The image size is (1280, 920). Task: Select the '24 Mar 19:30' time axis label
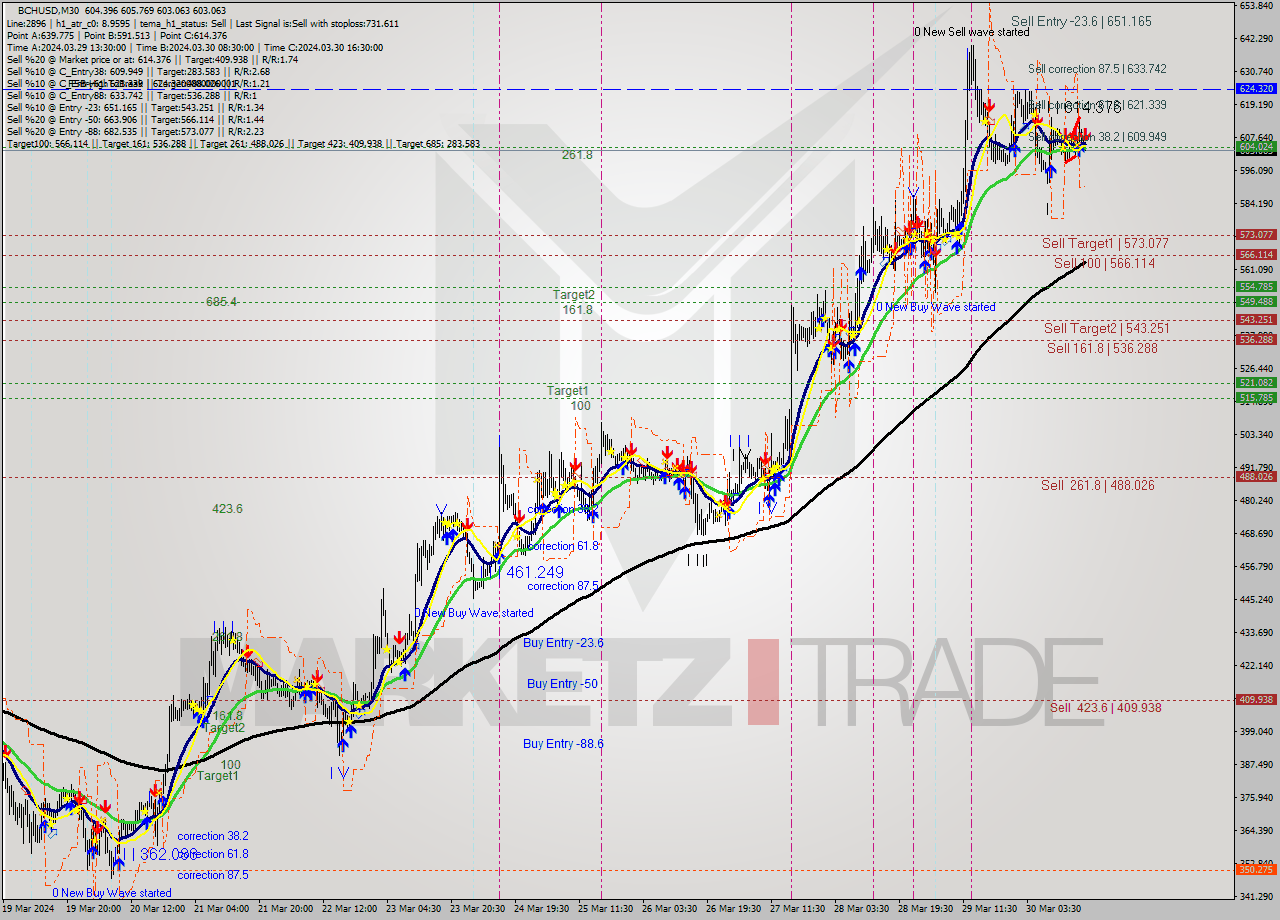541,909
